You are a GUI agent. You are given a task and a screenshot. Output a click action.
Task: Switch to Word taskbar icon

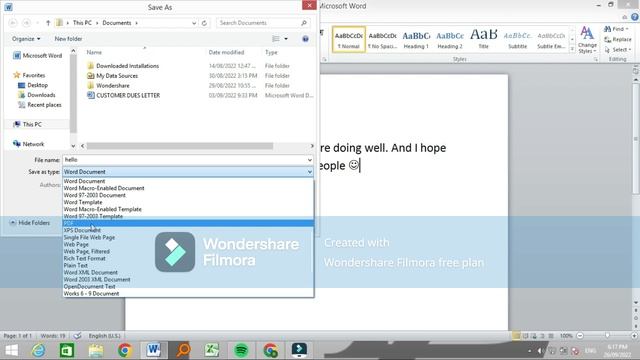point(153,350)
